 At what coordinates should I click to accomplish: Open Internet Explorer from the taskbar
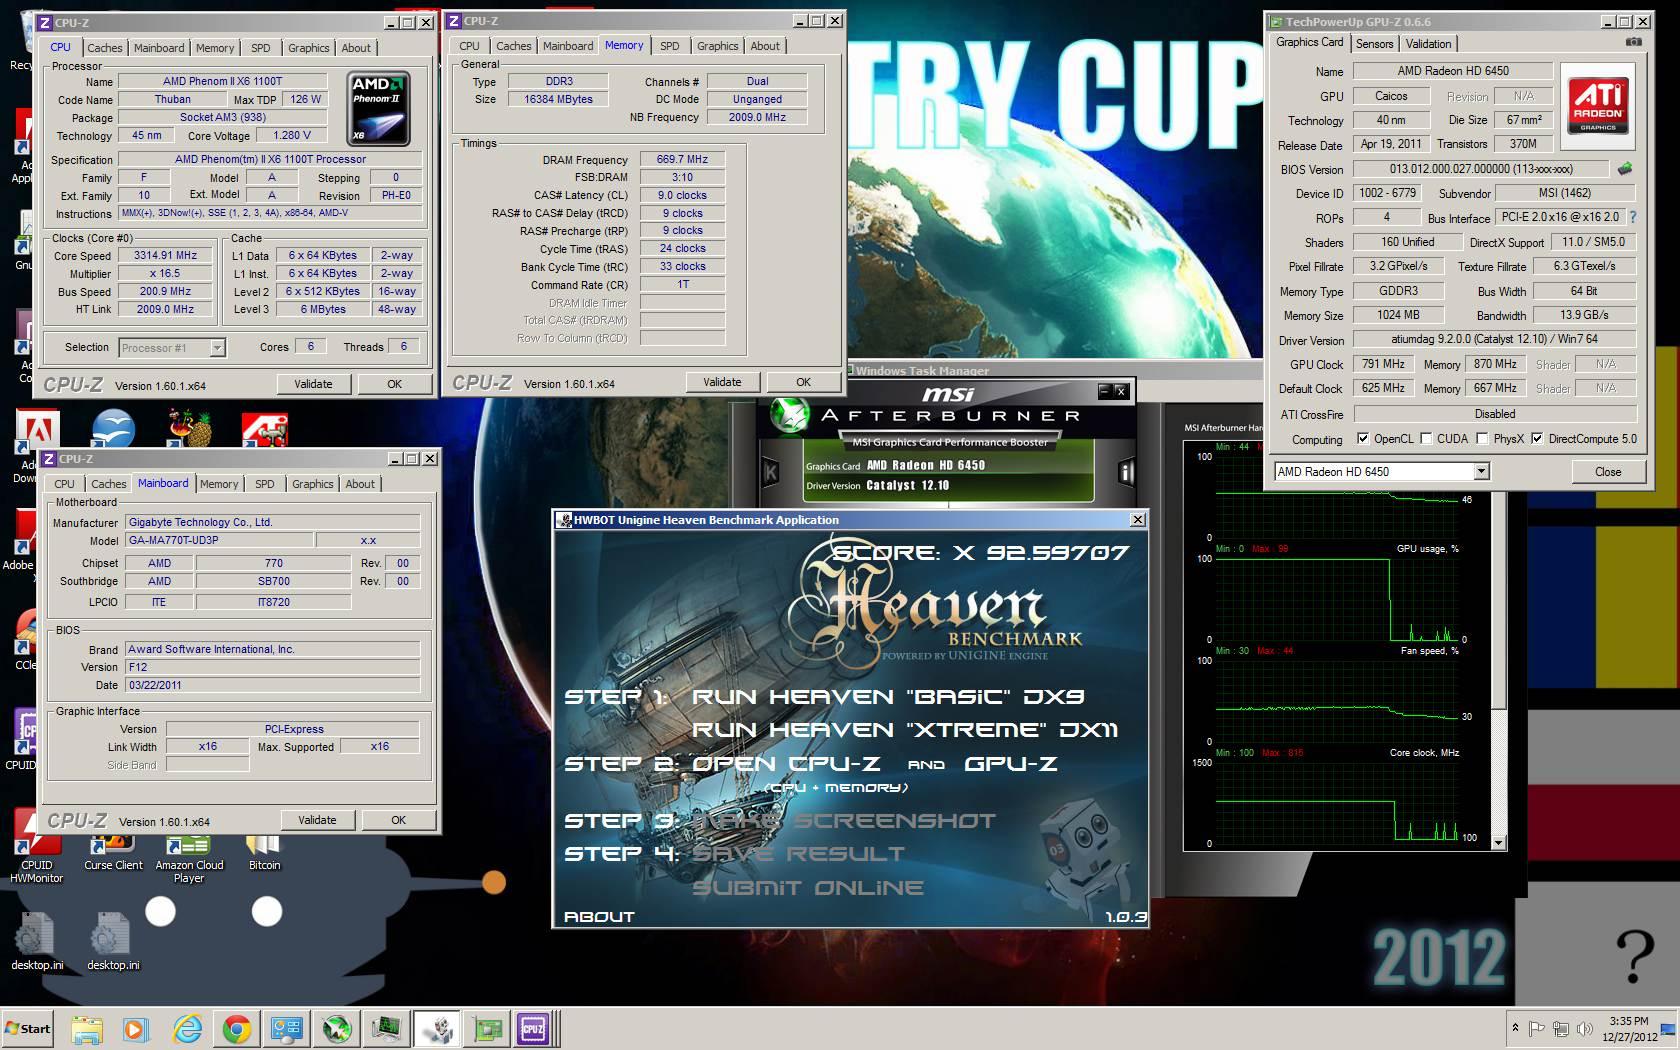click(187, 1028)
